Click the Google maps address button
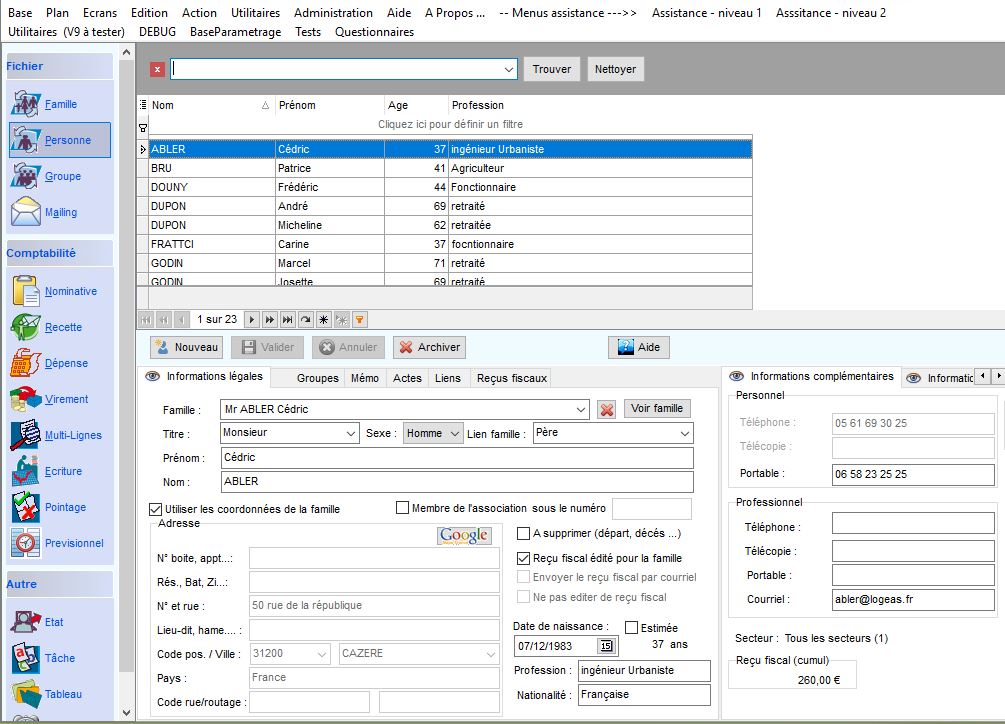 click(464, 536)
